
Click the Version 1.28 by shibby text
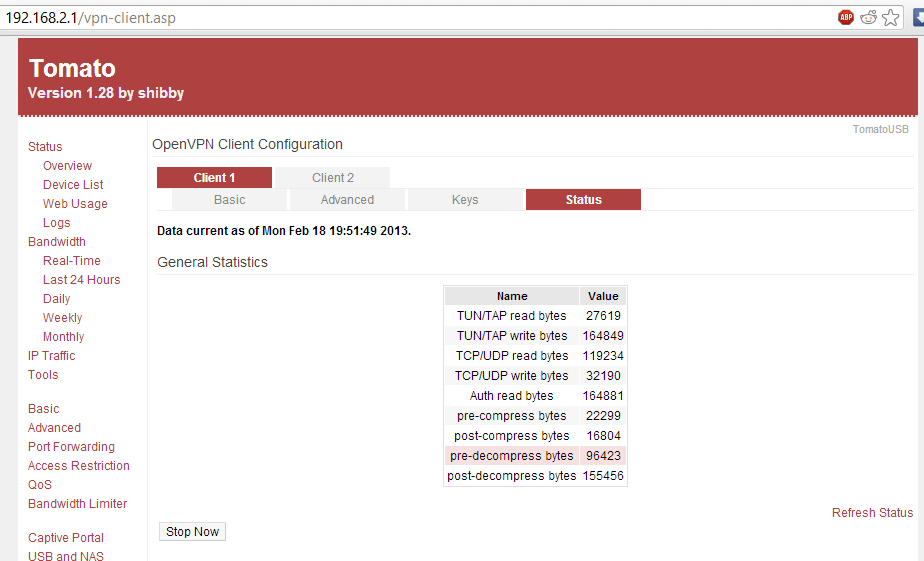105,93
